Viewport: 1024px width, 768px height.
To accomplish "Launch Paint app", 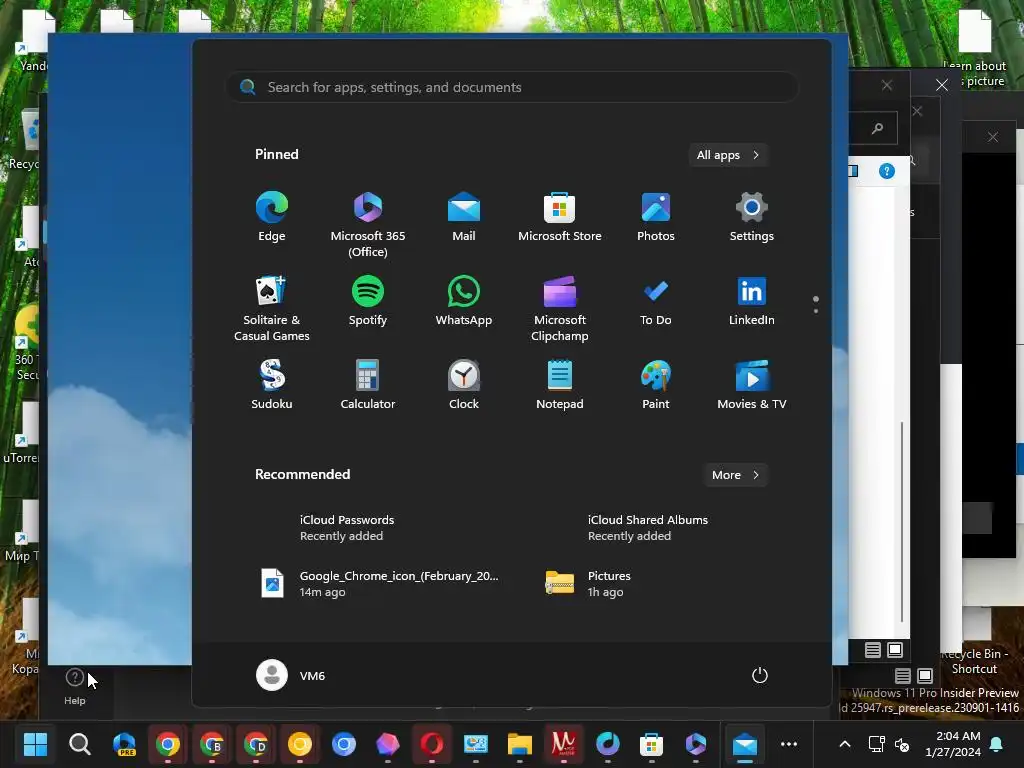I will pos(656,385).
